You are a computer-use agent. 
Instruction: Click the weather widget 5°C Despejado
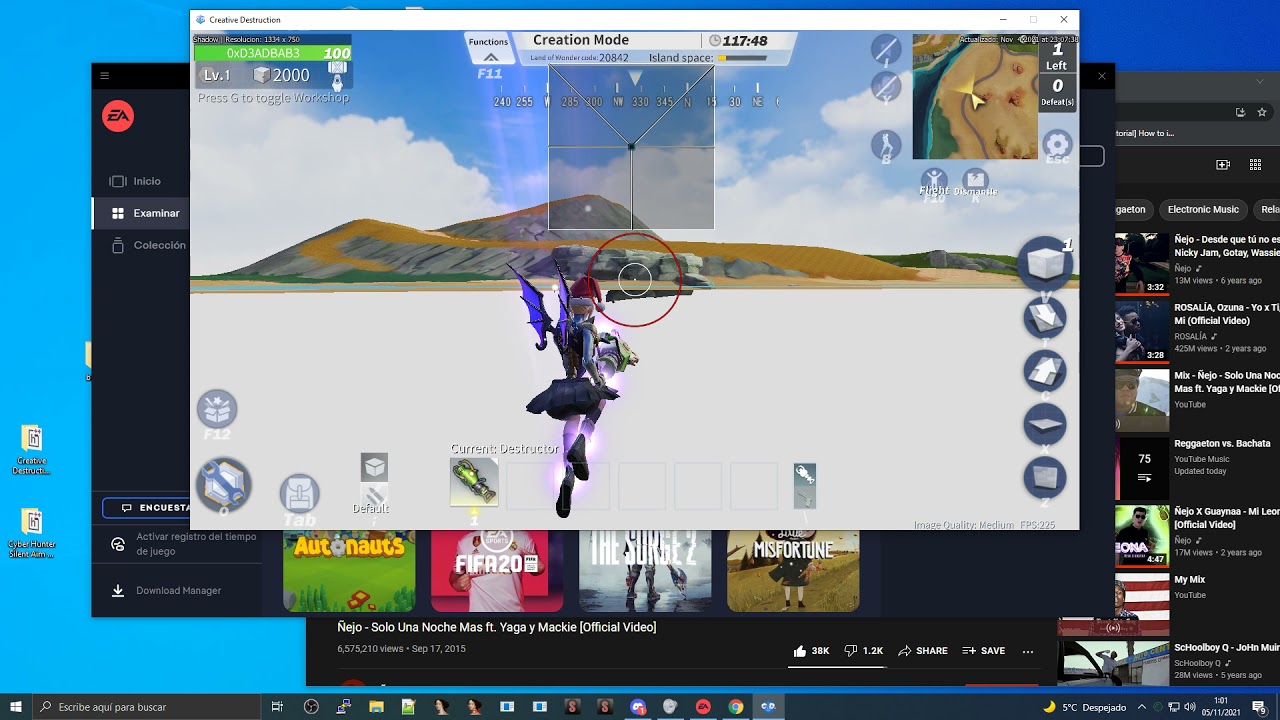1083,707
